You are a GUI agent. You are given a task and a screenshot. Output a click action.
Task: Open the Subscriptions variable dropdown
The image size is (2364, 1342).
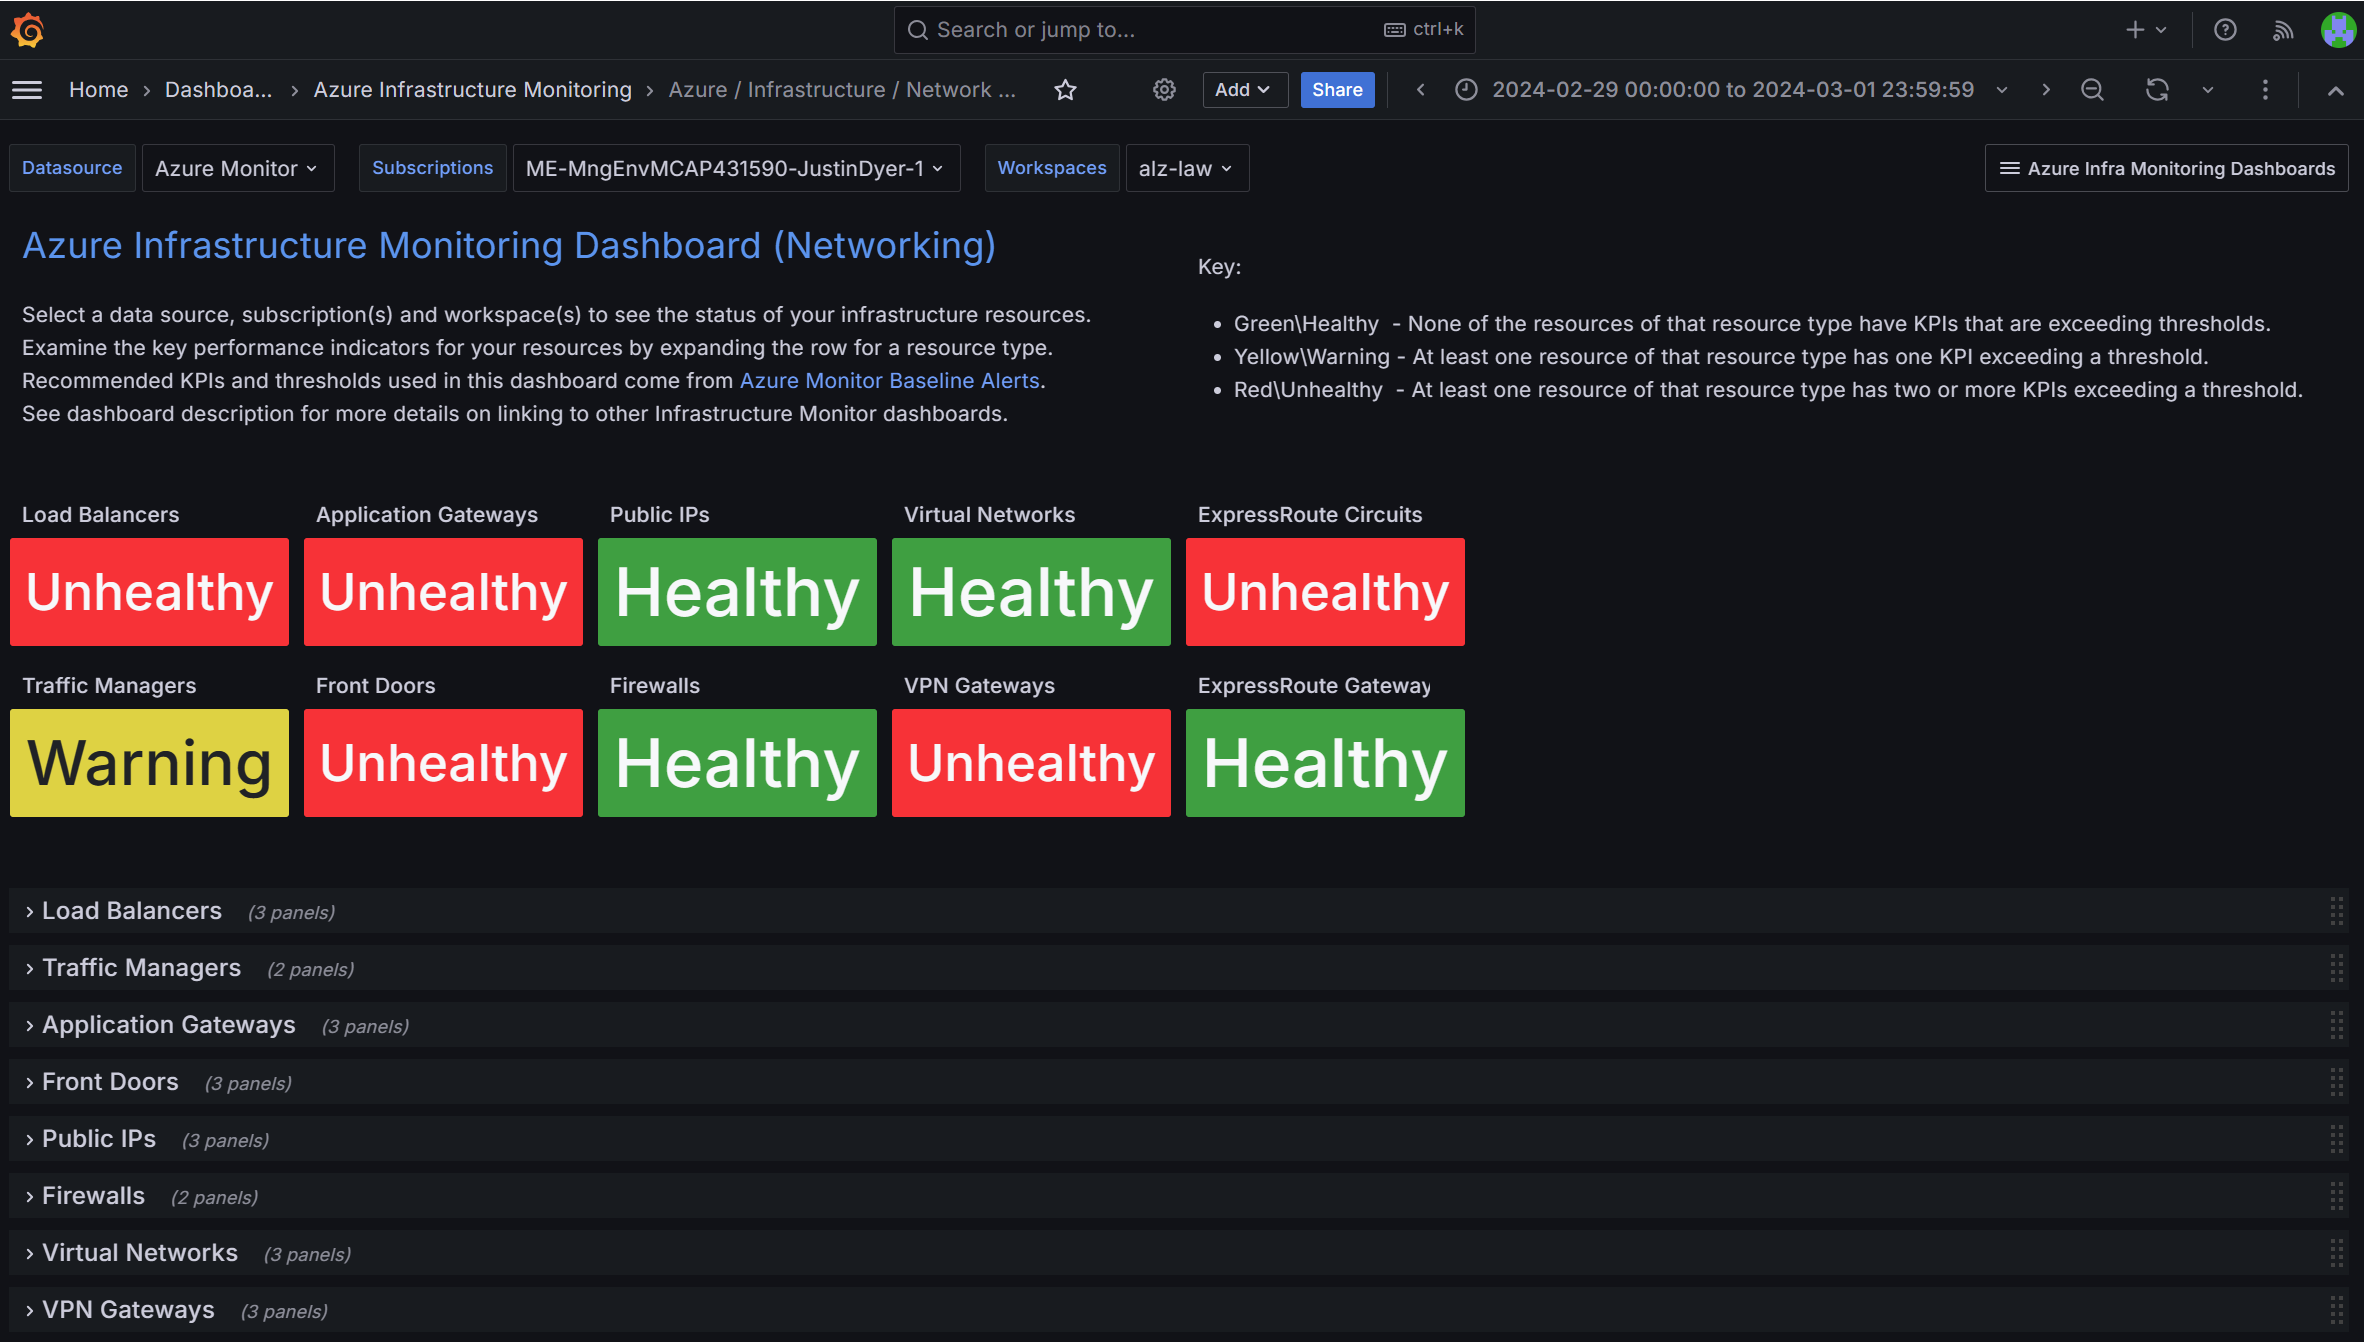coord(735,168)
